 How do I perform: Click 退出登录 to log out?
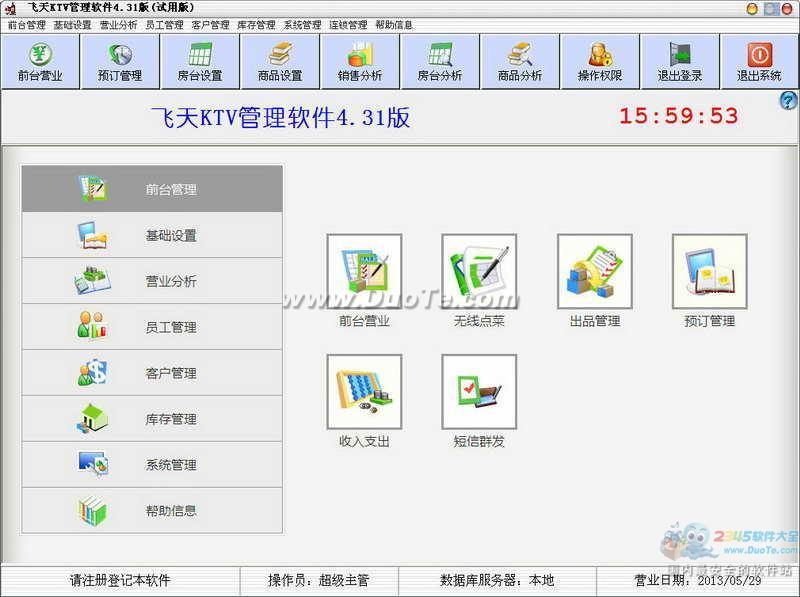coord(680,62)
